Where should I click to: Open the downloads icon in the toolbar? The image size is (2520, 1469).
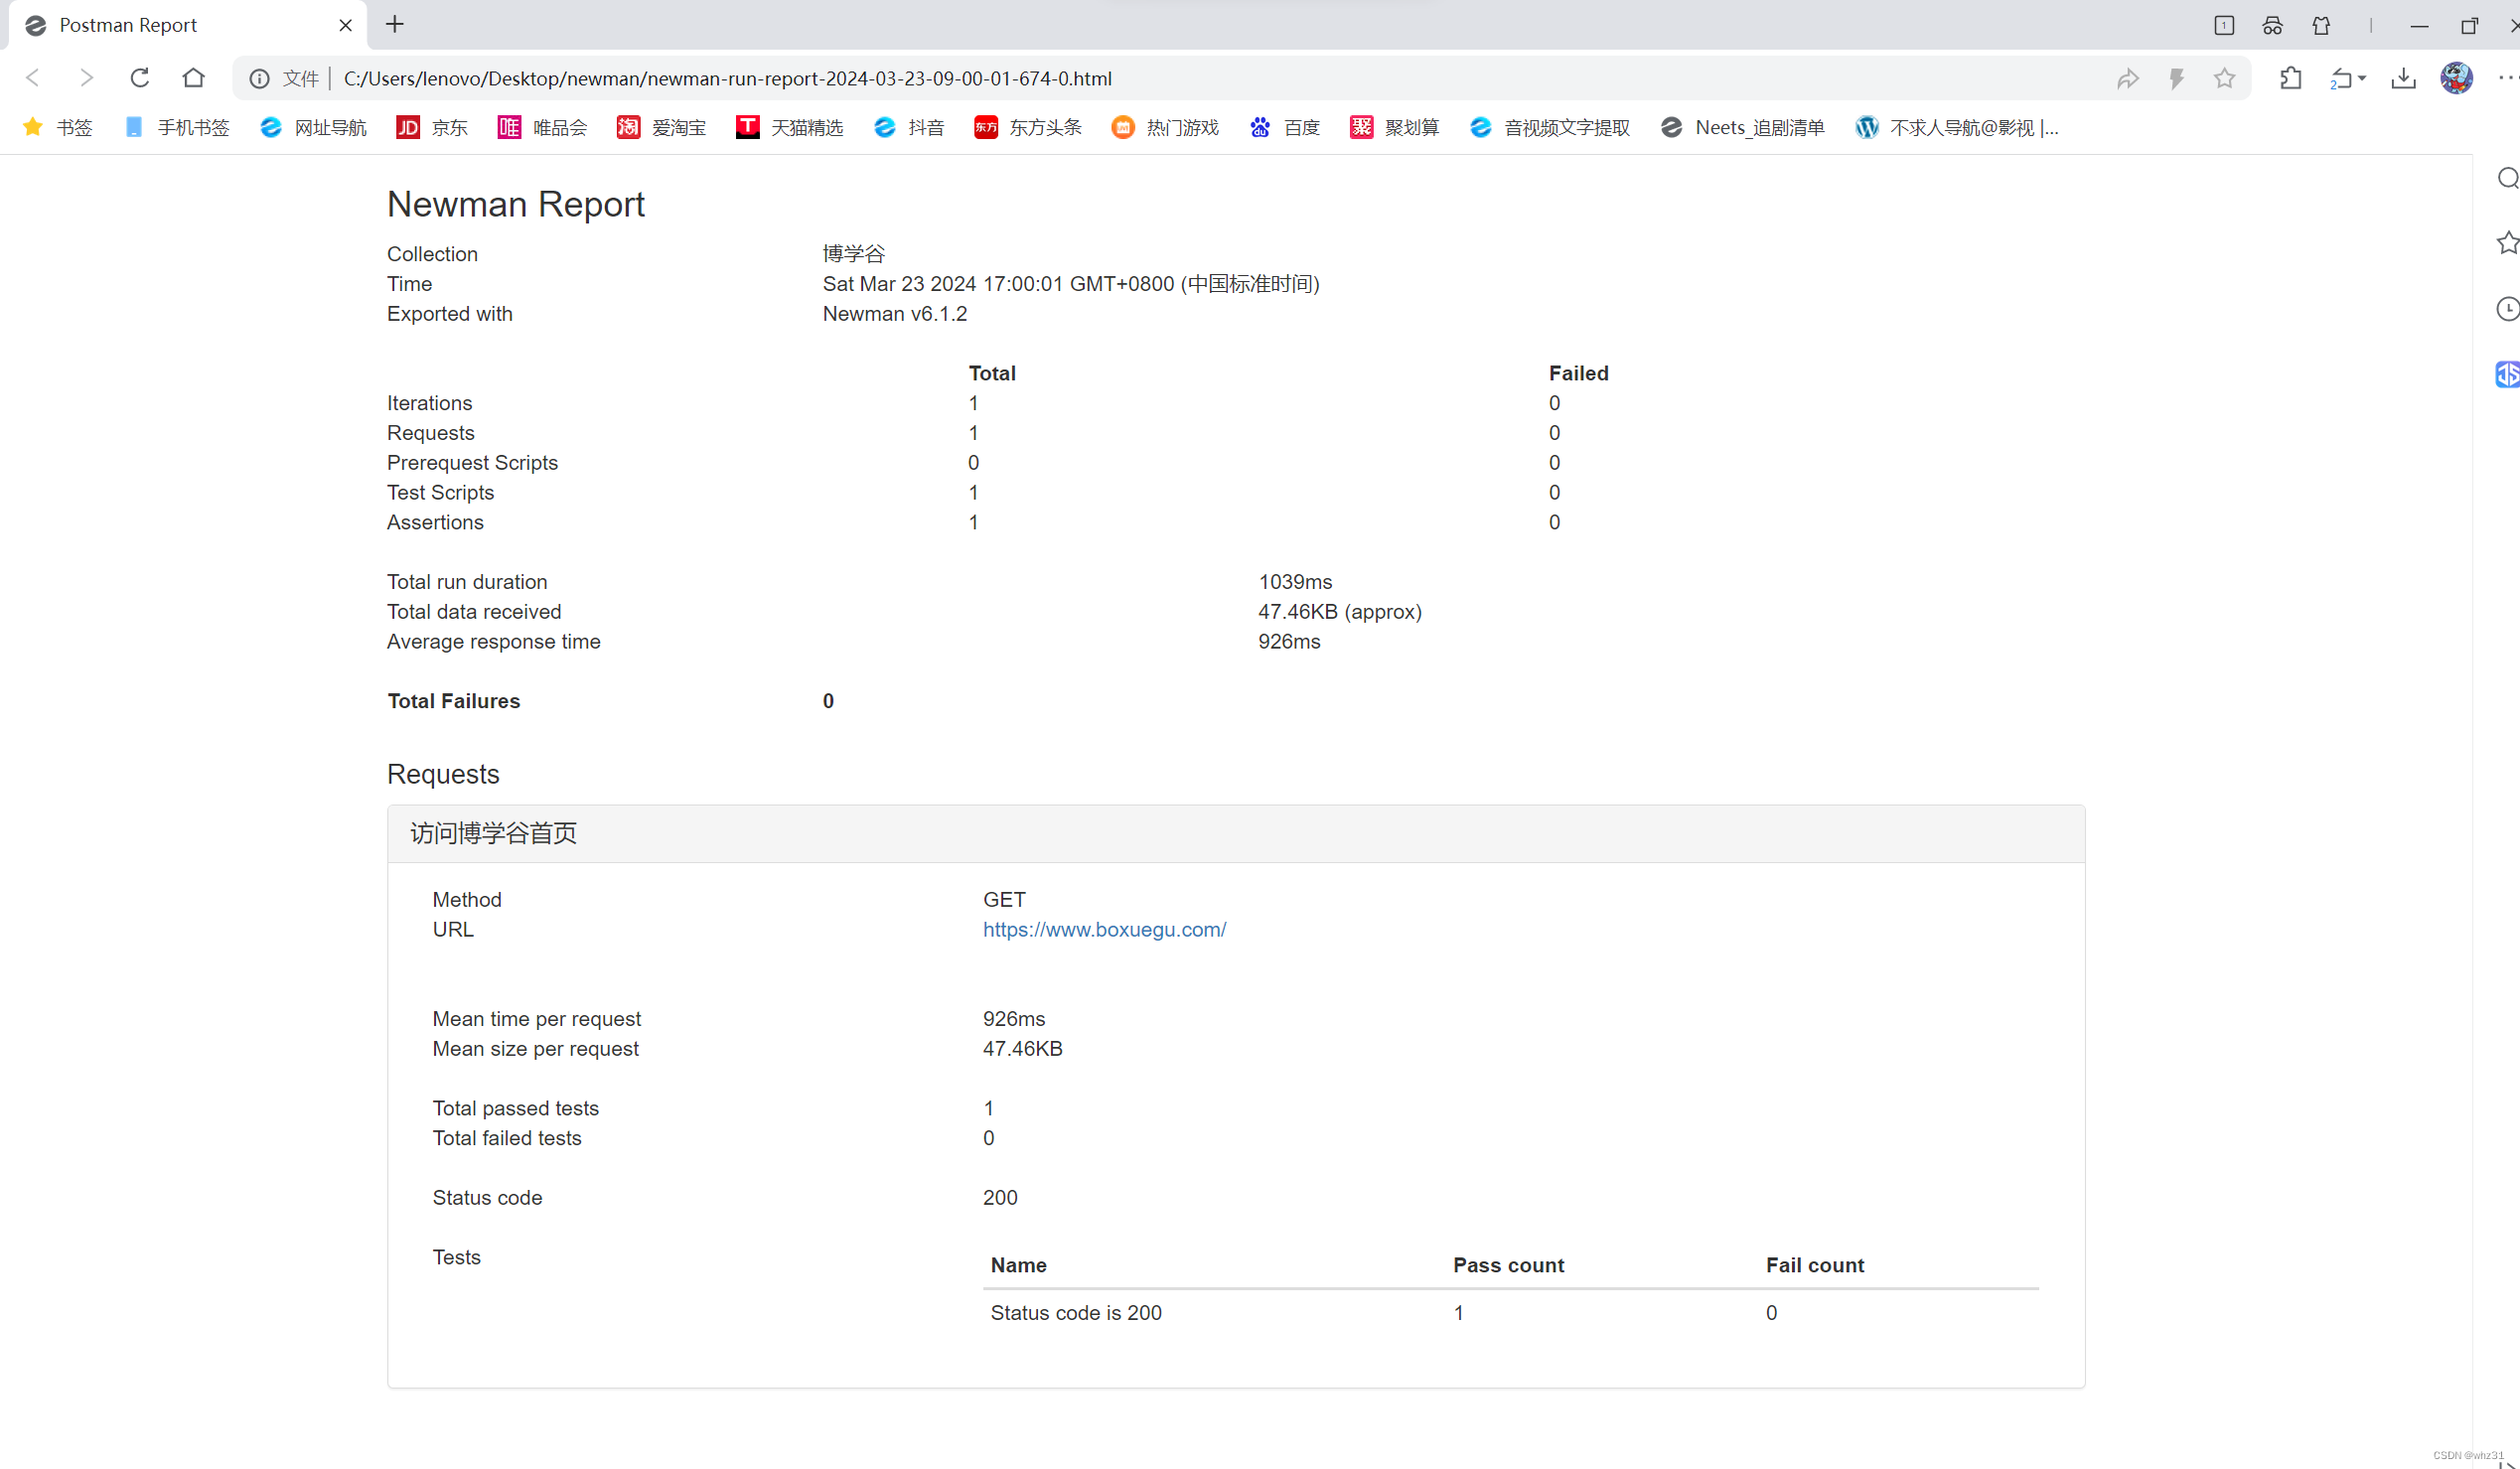pyautogui.click(x=2403, y=78)
